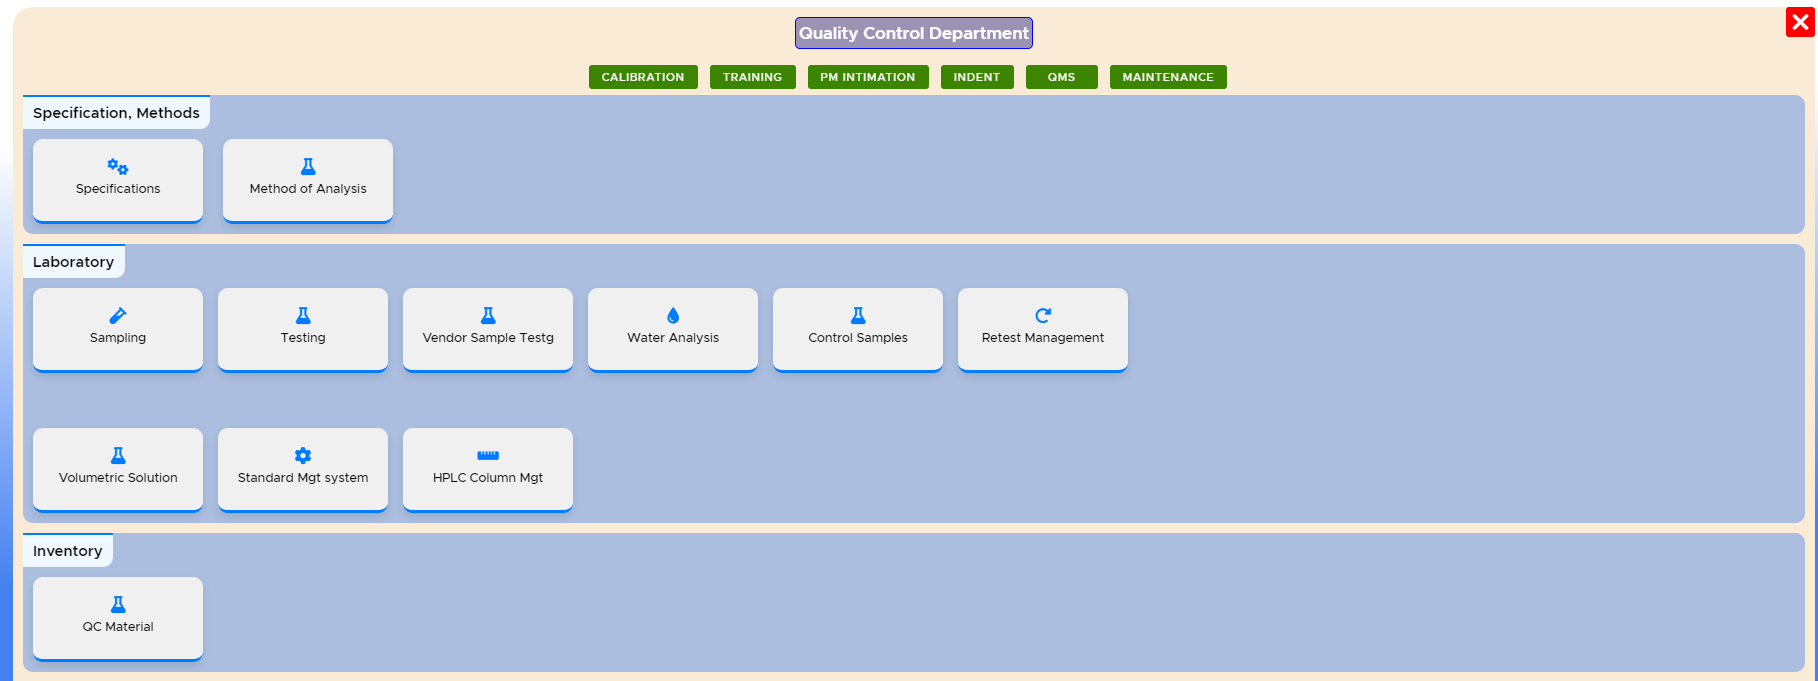Open the Volumetric Solution tile
1818x681 pixels.
click(x=118, y=469)
